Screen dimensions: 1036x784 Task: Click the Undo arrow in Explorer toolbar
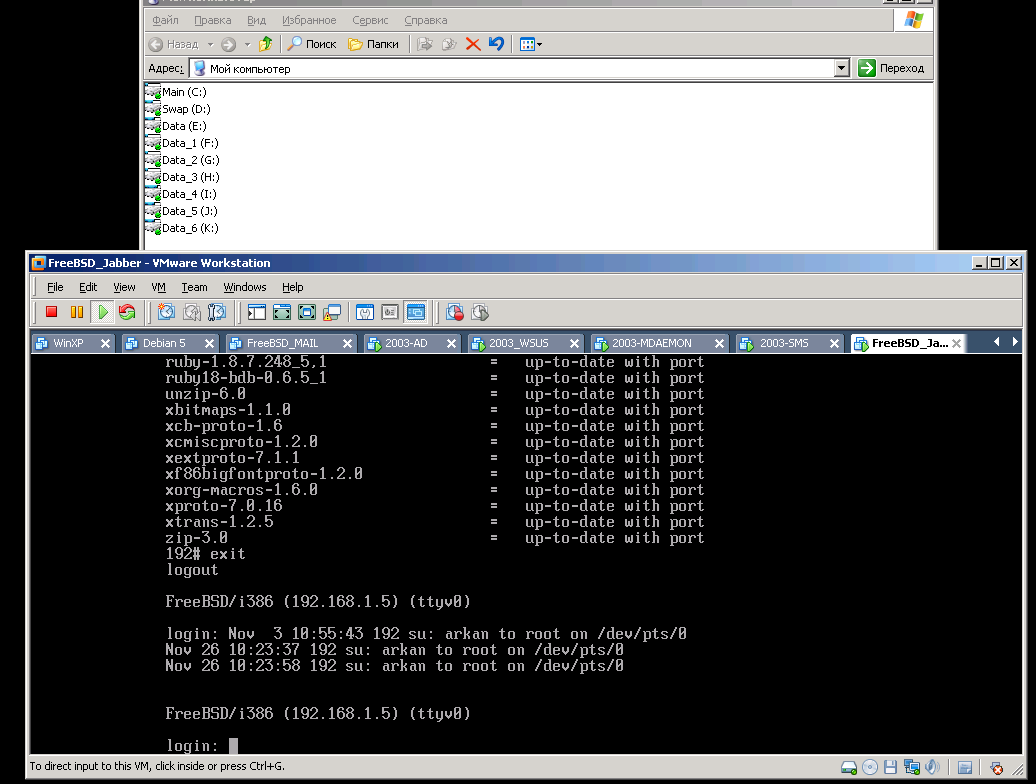[x=496, y=44]
